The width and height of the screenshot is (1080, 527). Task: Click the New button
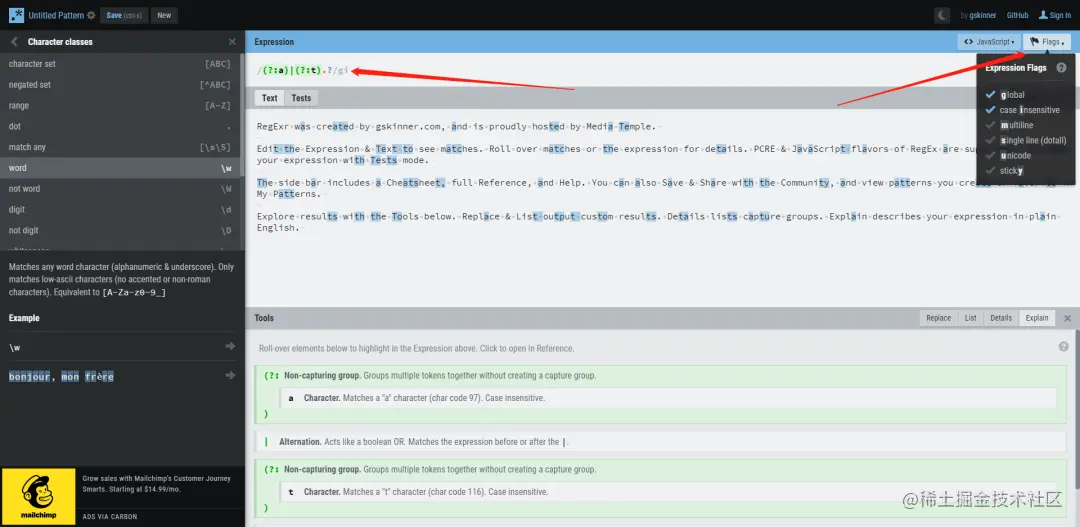[164, 15]
